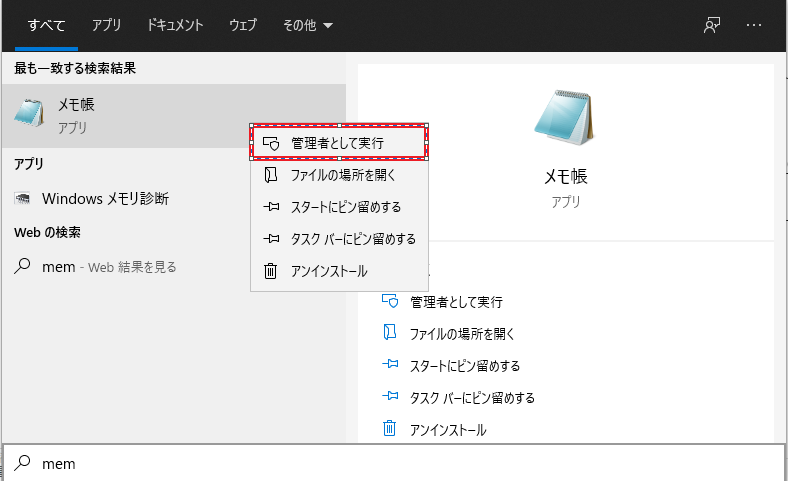
Task: Click large メモ帳 icon in preview pane
Action: pyautogui.click(x=565, y=117)
